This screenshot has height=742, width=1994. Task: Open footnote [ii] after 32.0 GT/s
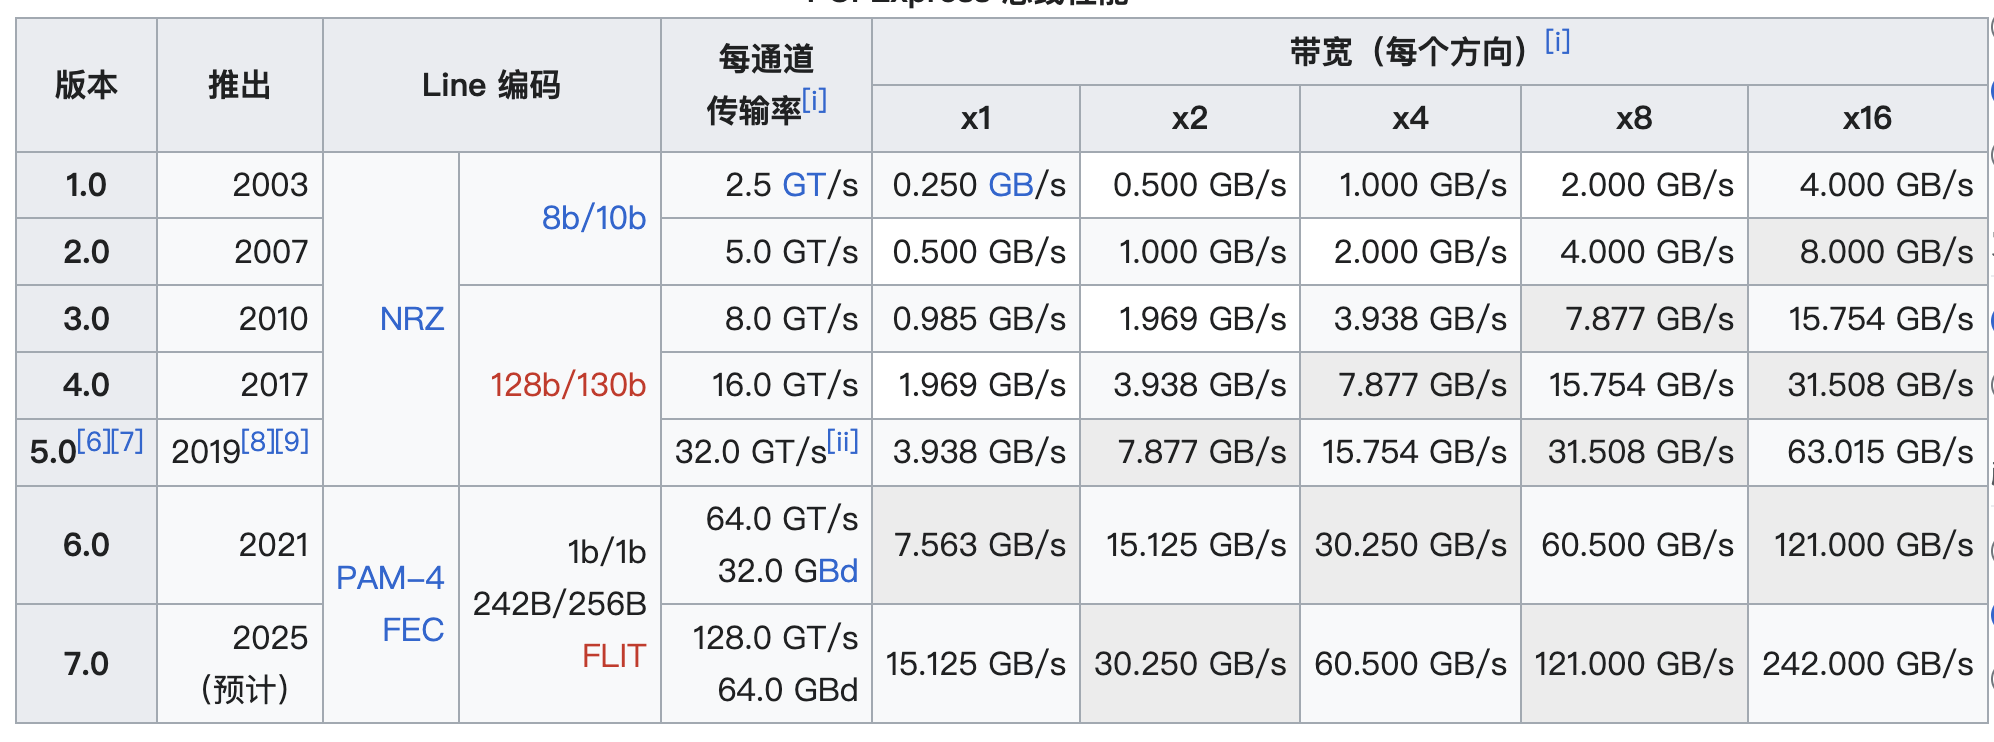(842, 441)
